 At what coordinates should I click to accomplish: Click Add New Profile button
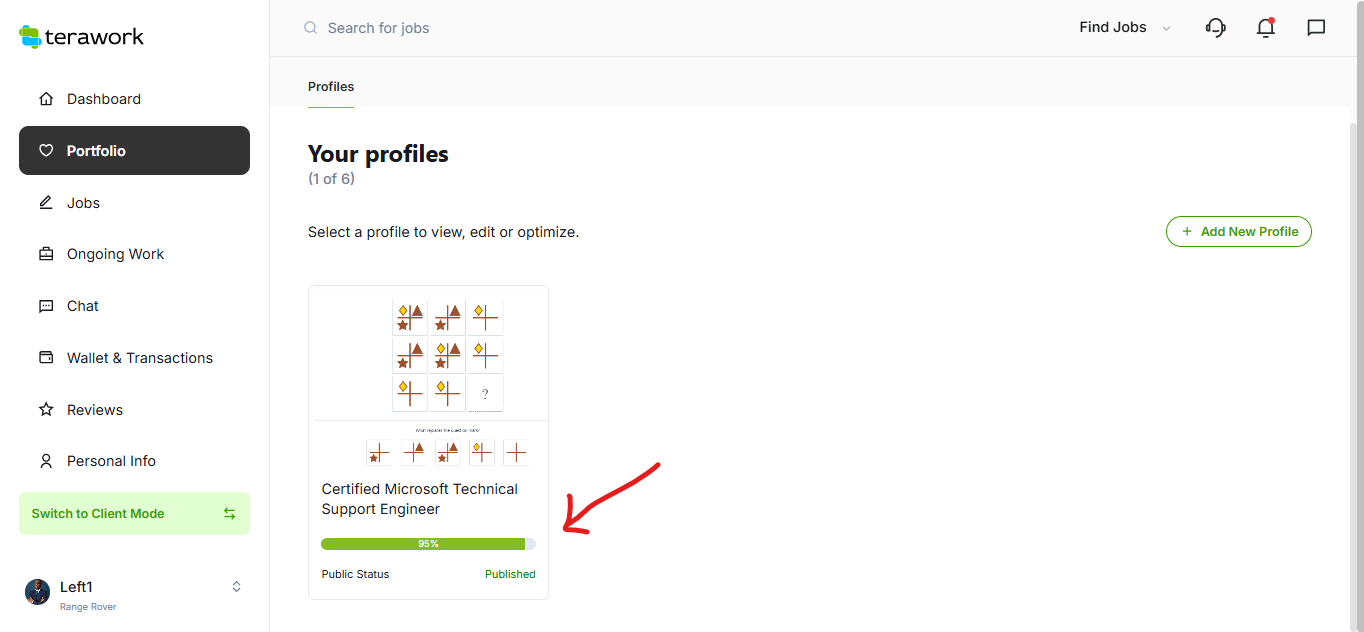coord(1238,232)
